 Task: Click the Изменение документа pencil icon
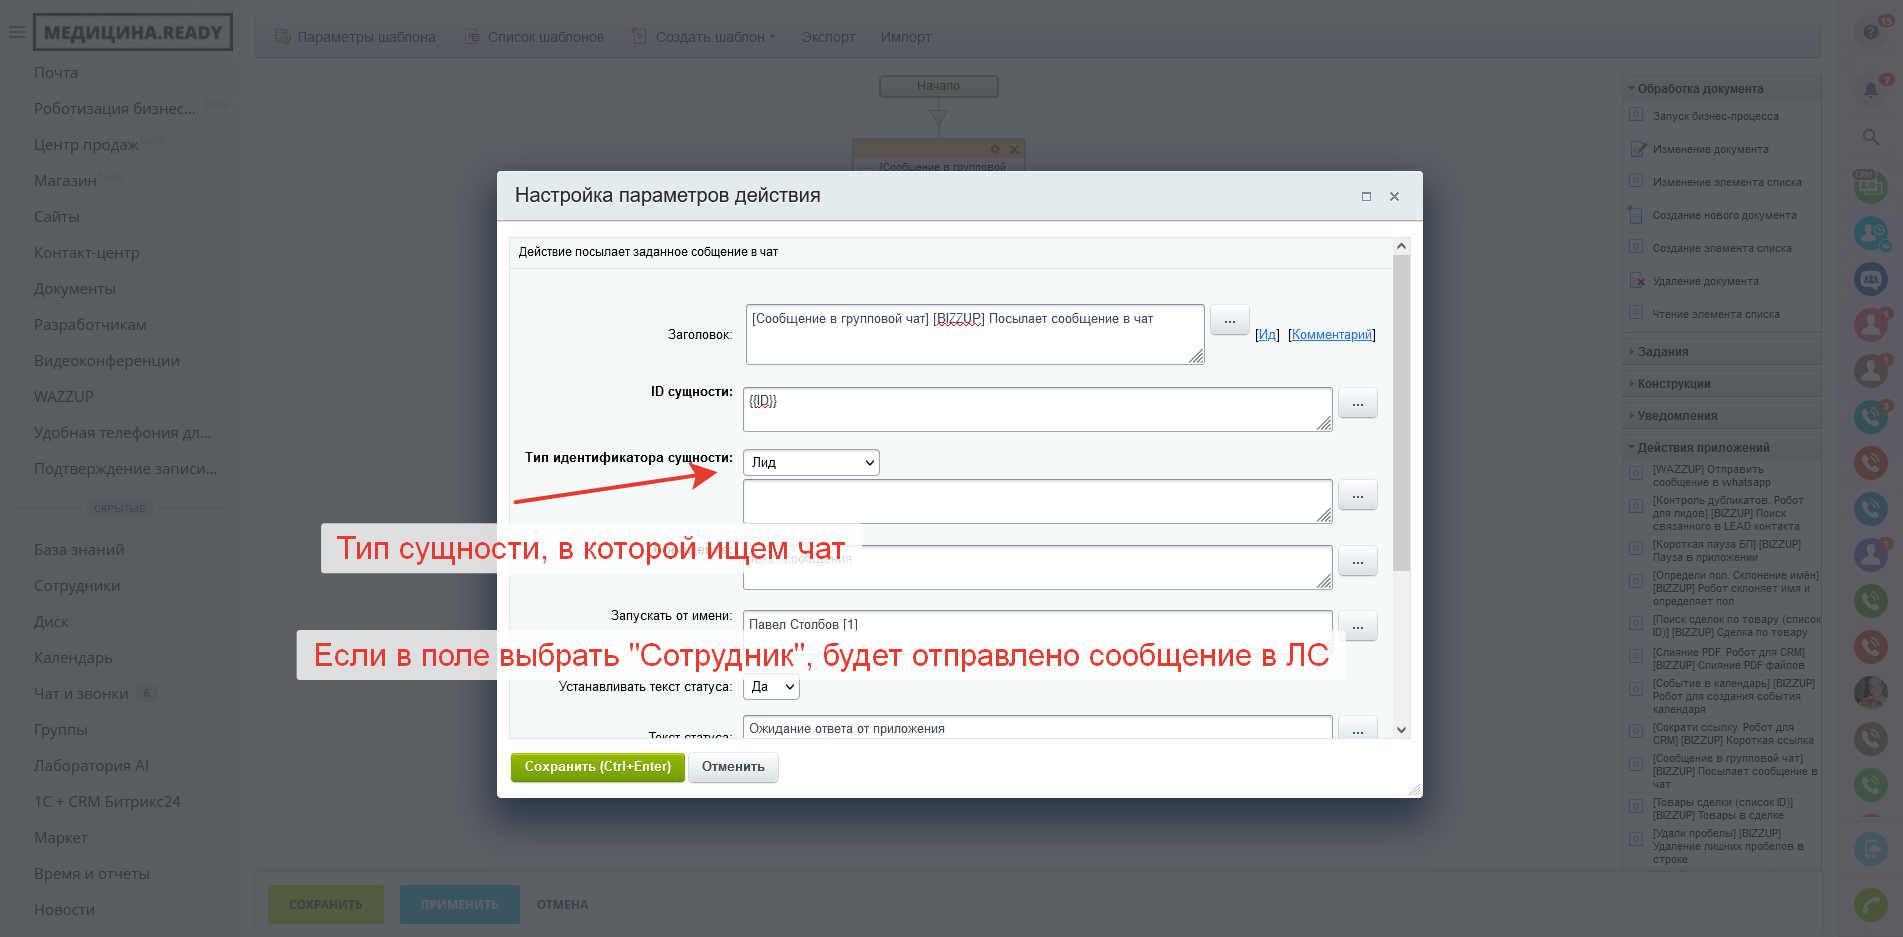pos(1638,149)
